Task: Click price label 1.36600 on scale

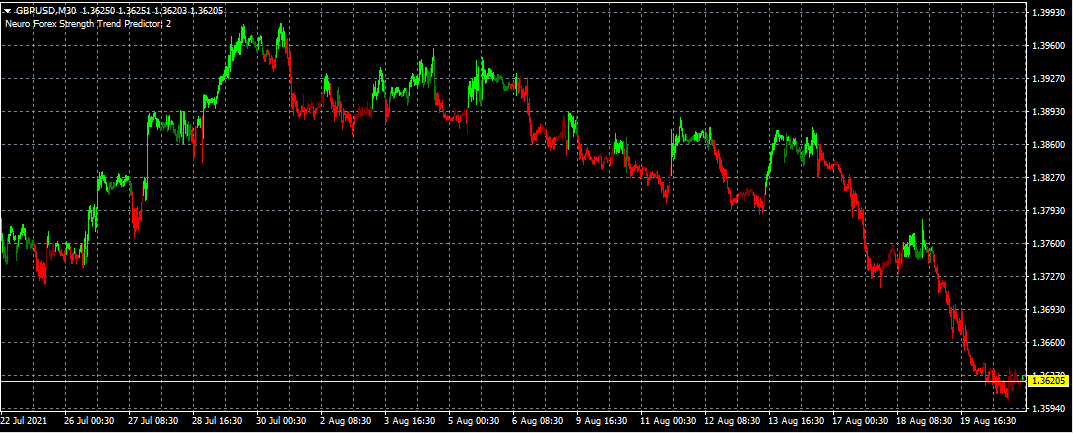Action: pyautogui.click(x=1048, y=343)
